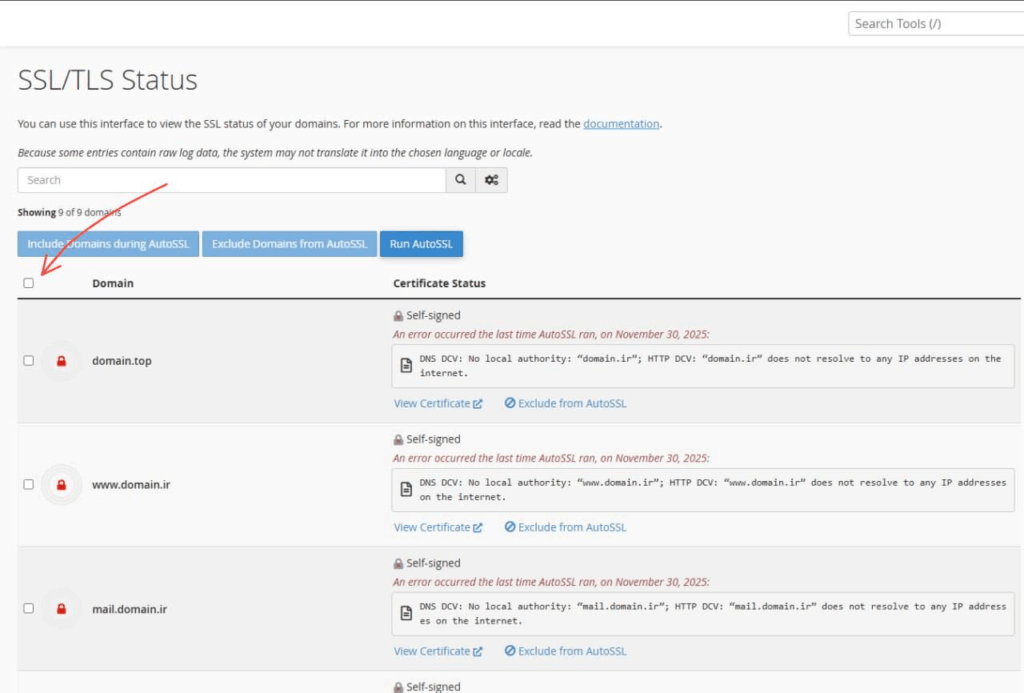Click red lock icon for www.domain.ir
The width and height of the screenshot is (1024, 693).
[61, 485]
